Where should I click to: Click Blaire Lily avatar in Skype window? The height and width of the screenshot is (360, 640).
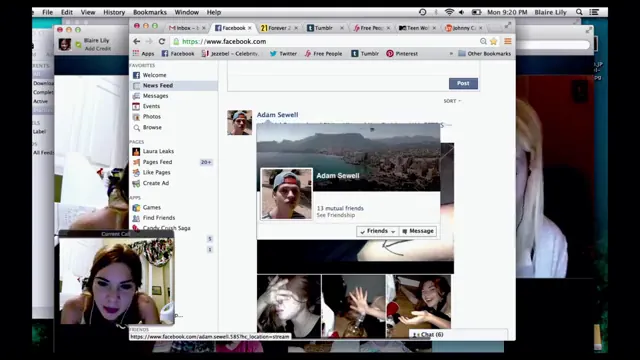65,44
